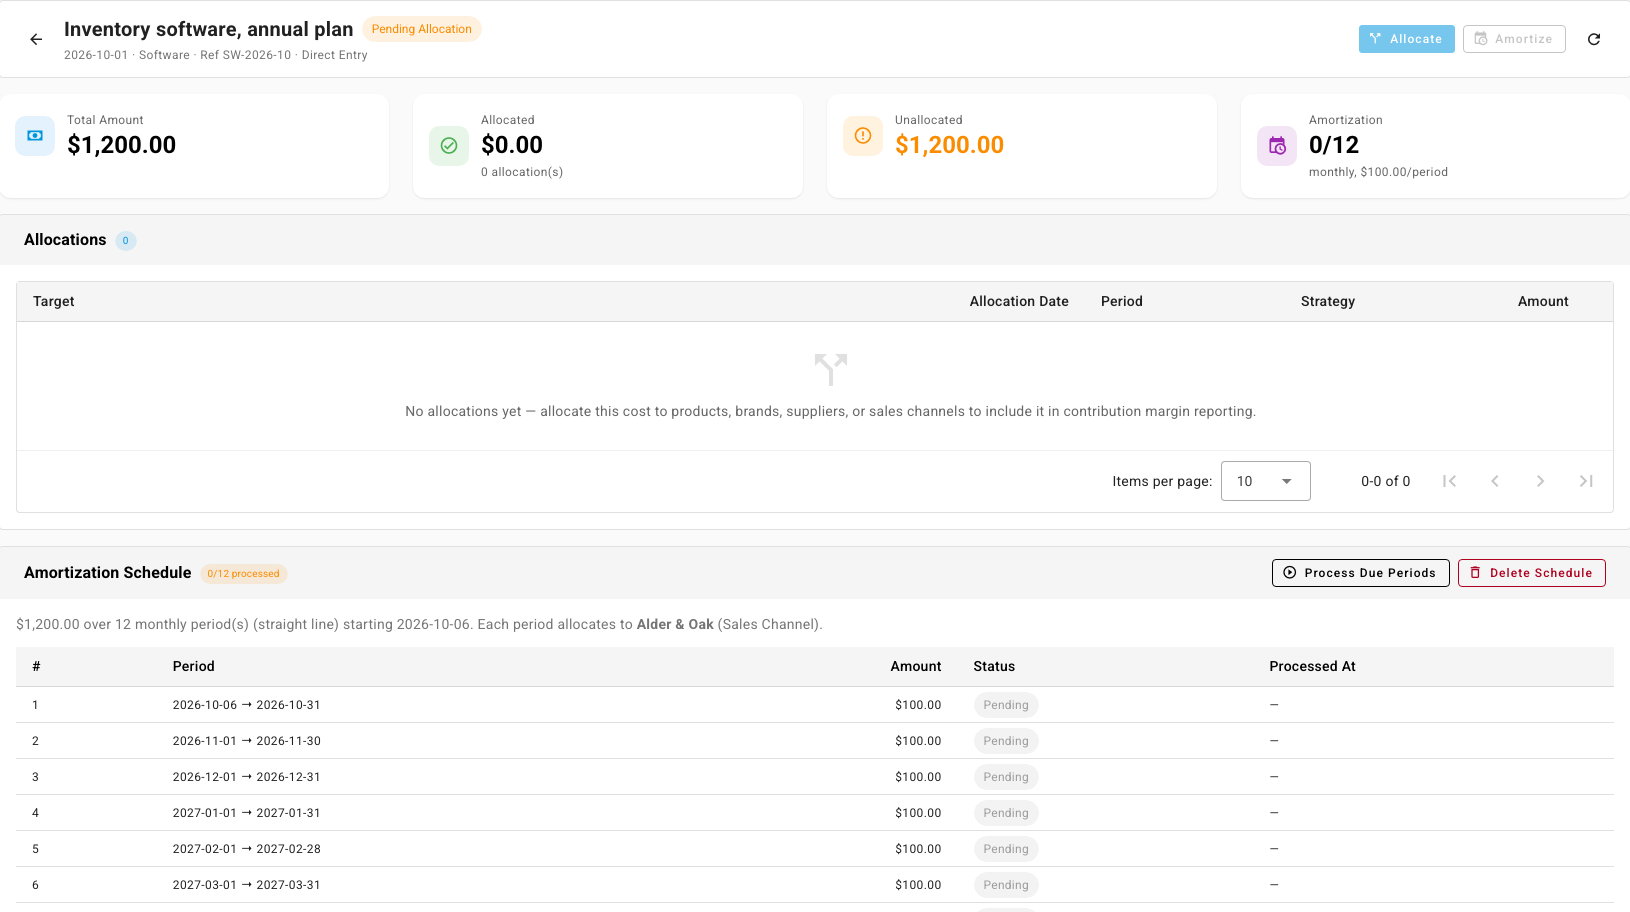Select period 2027-03-01 → 2027-03-31 row
1630x912 pixels.
(815, 885)
